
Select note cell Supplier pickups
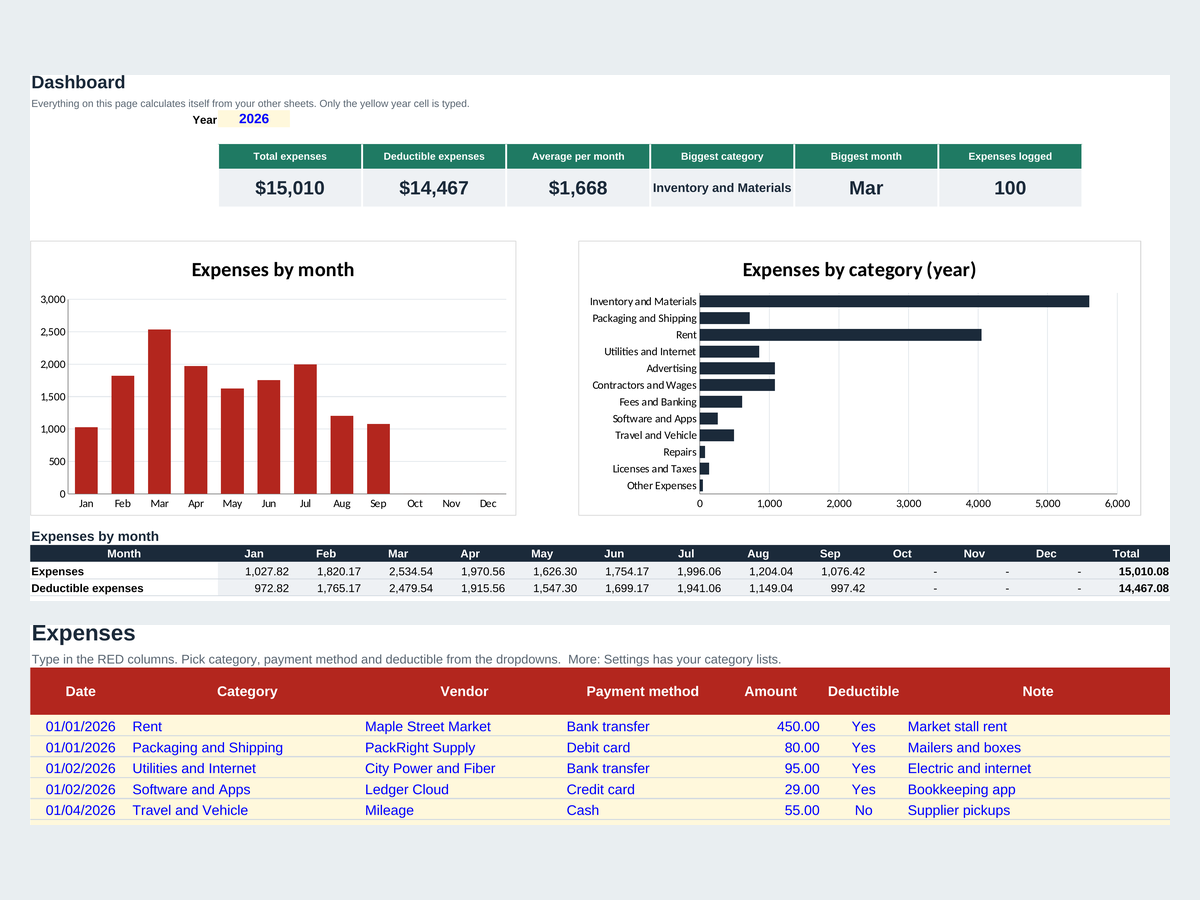coord(1038,810)
